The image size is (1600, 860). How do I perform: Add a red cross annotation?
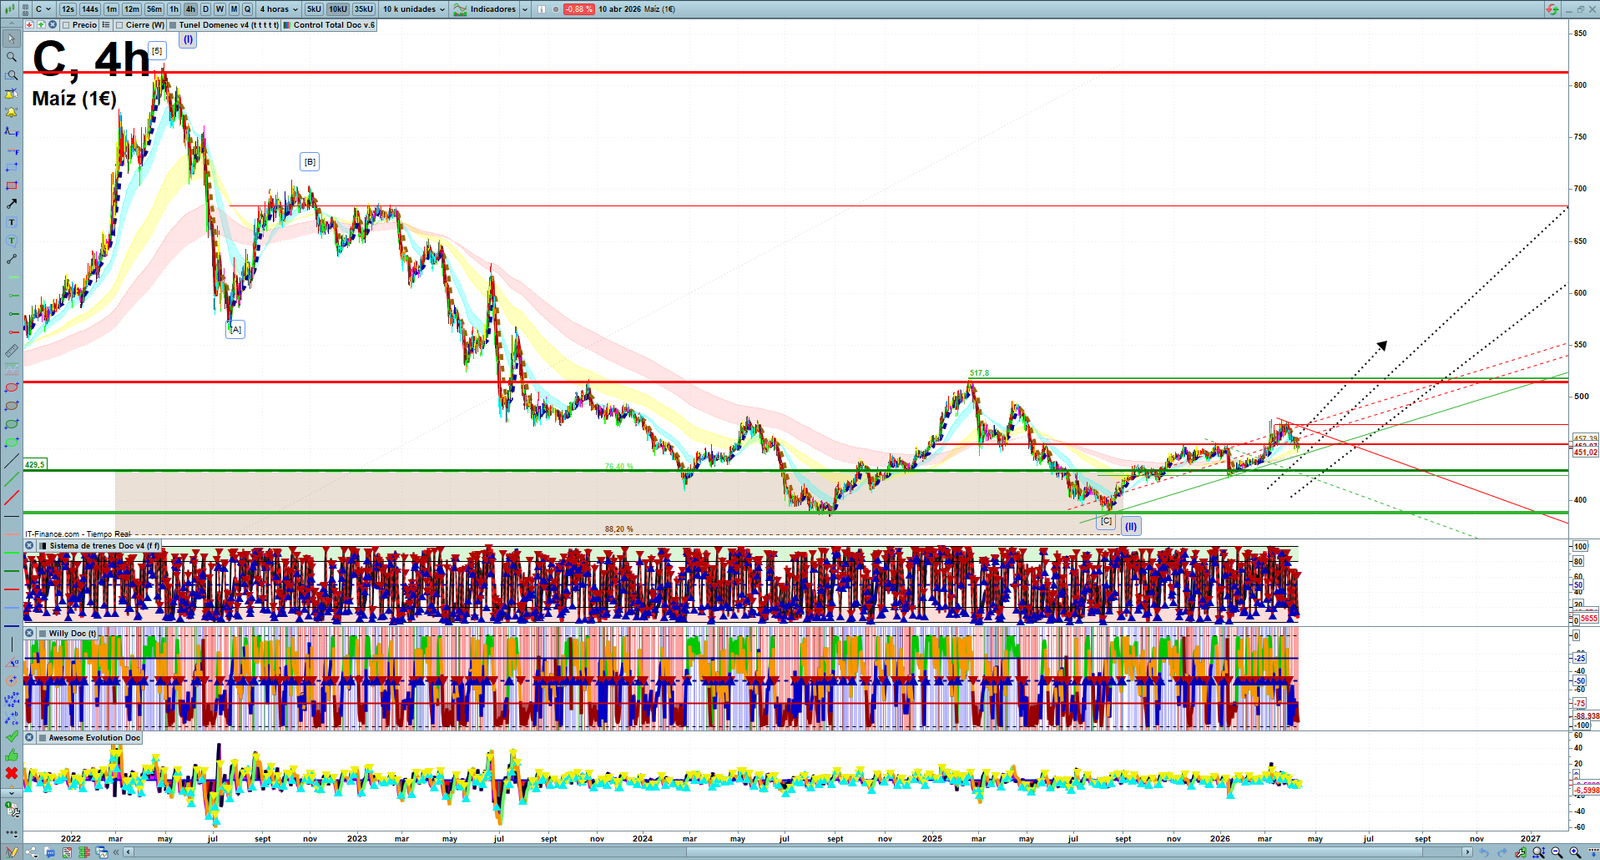click(11, 773)
